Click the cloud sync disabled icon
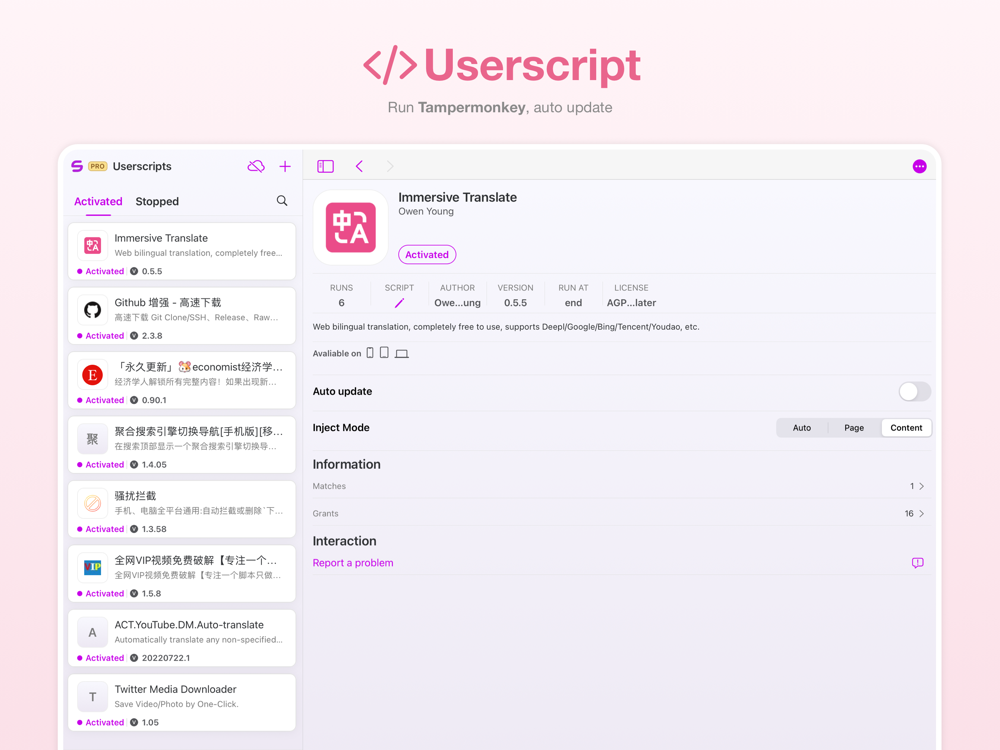Screen dimensions: 1000x750 point(256,166)
